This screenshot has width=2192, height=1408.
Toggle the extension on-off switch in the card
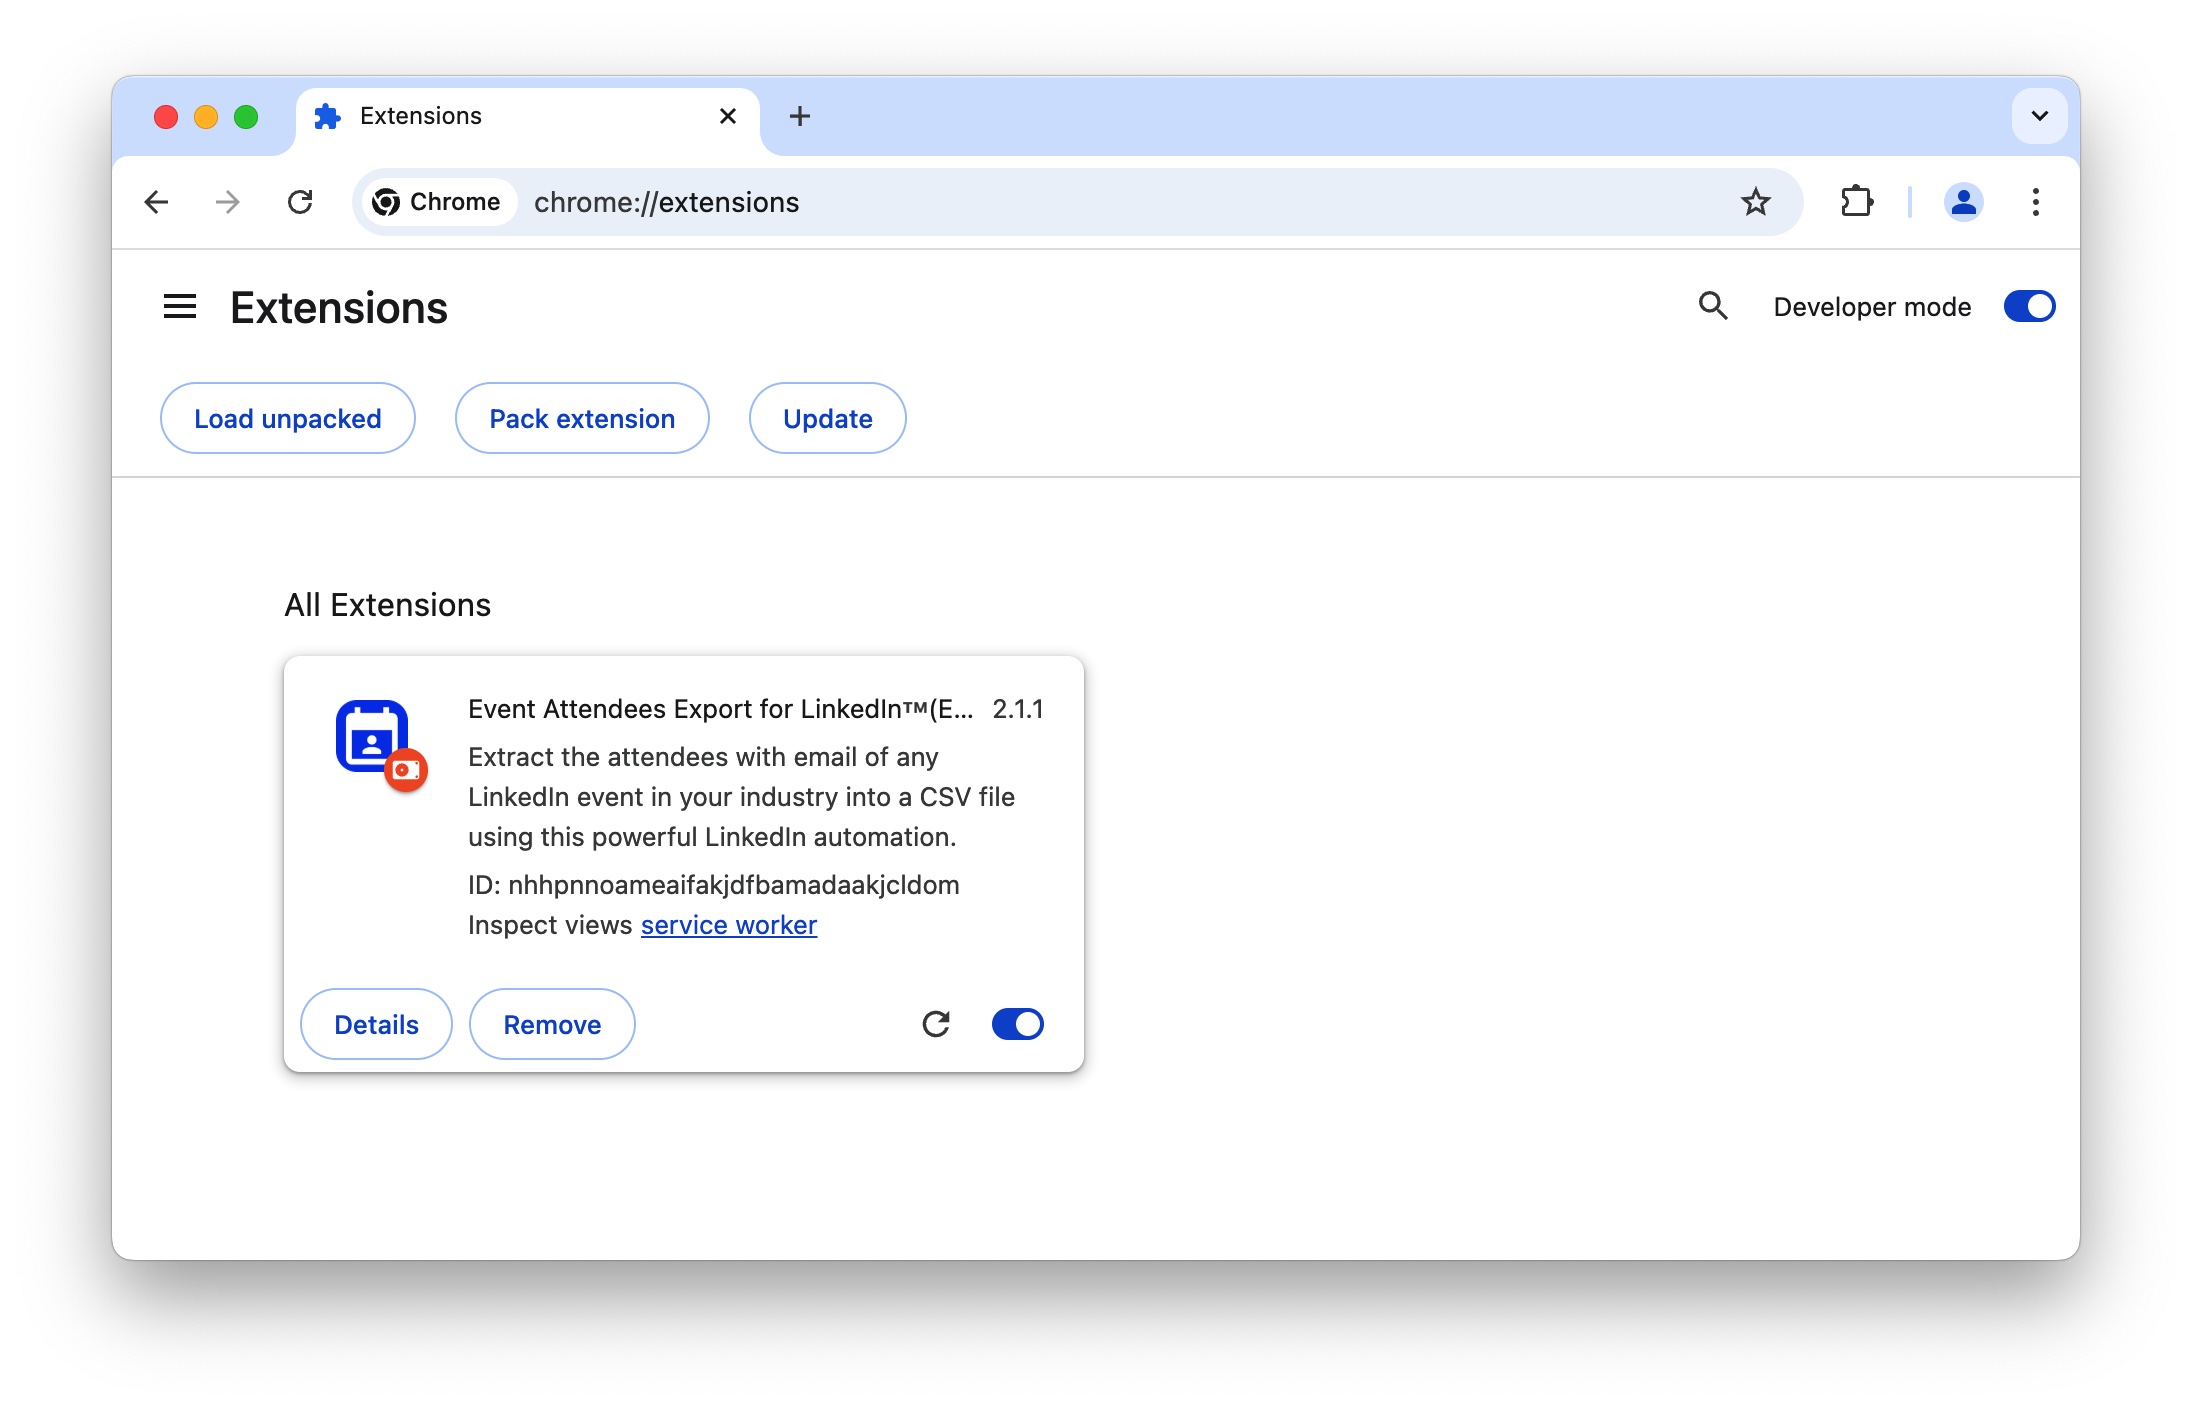coord(1017,1024)
